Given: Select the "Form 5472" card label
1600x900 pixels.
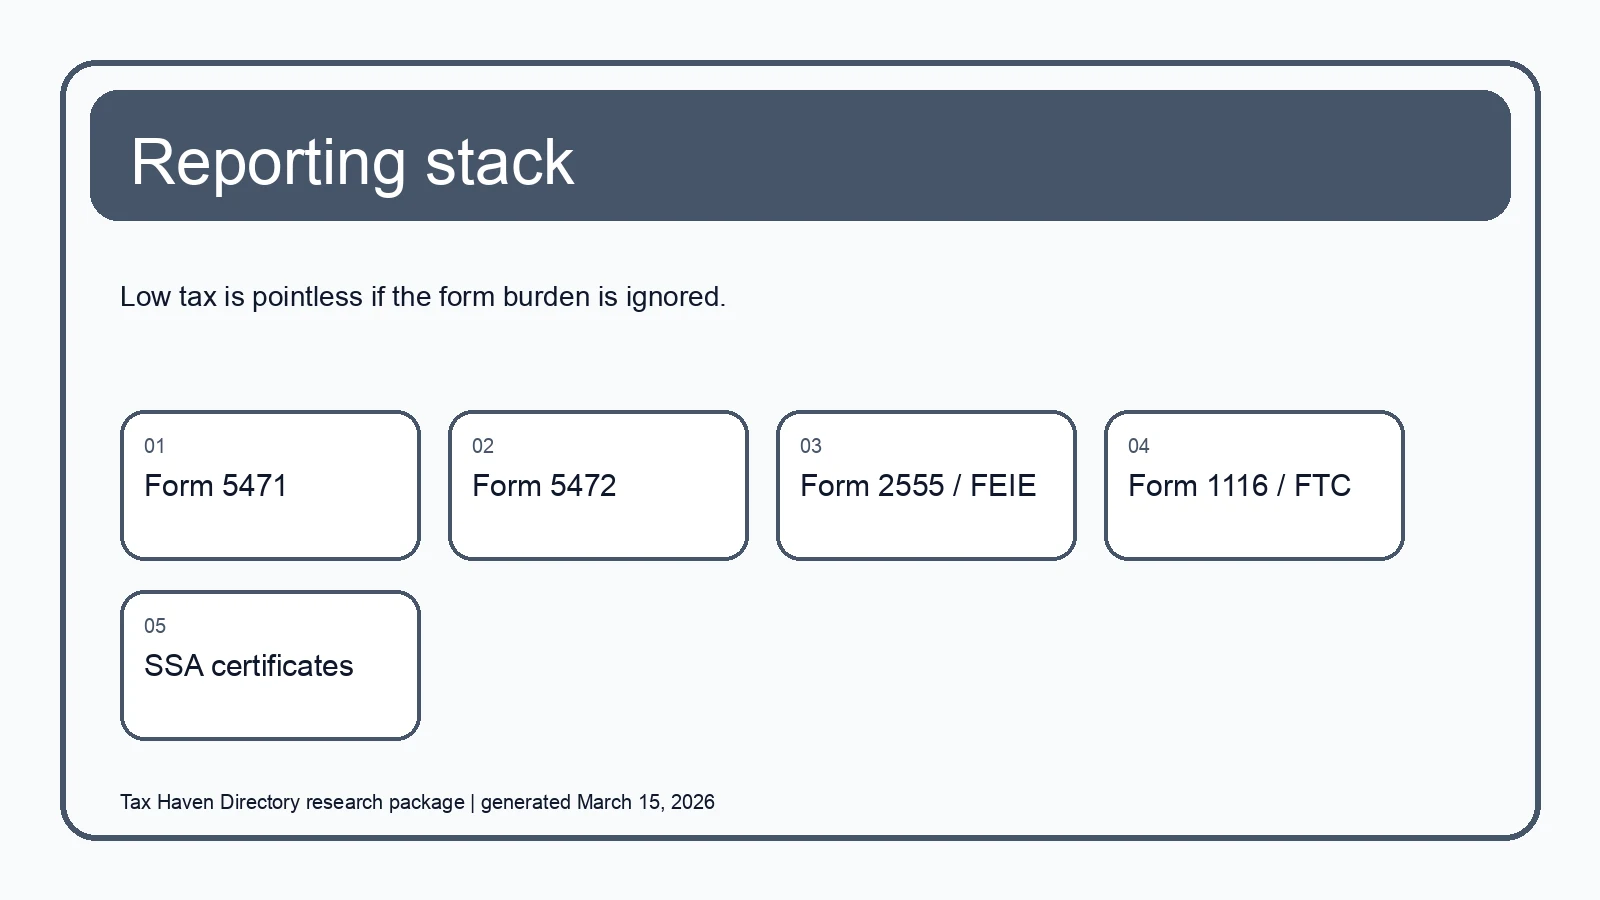Looking at the screenshot, I should (544, 486).
